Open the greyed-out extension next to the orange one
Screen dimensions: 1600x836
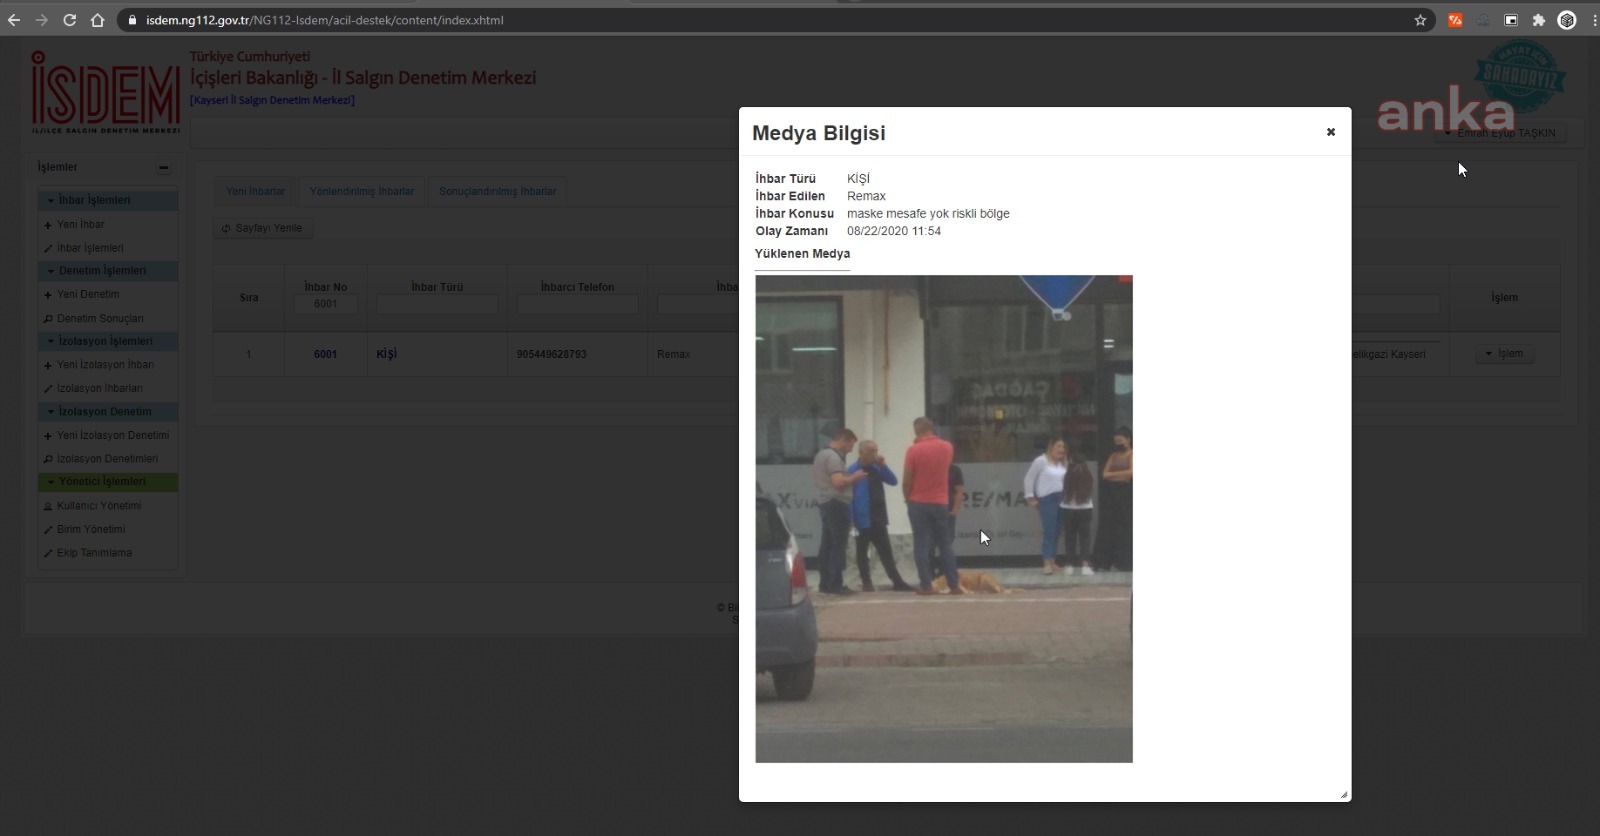point(1483,20)
